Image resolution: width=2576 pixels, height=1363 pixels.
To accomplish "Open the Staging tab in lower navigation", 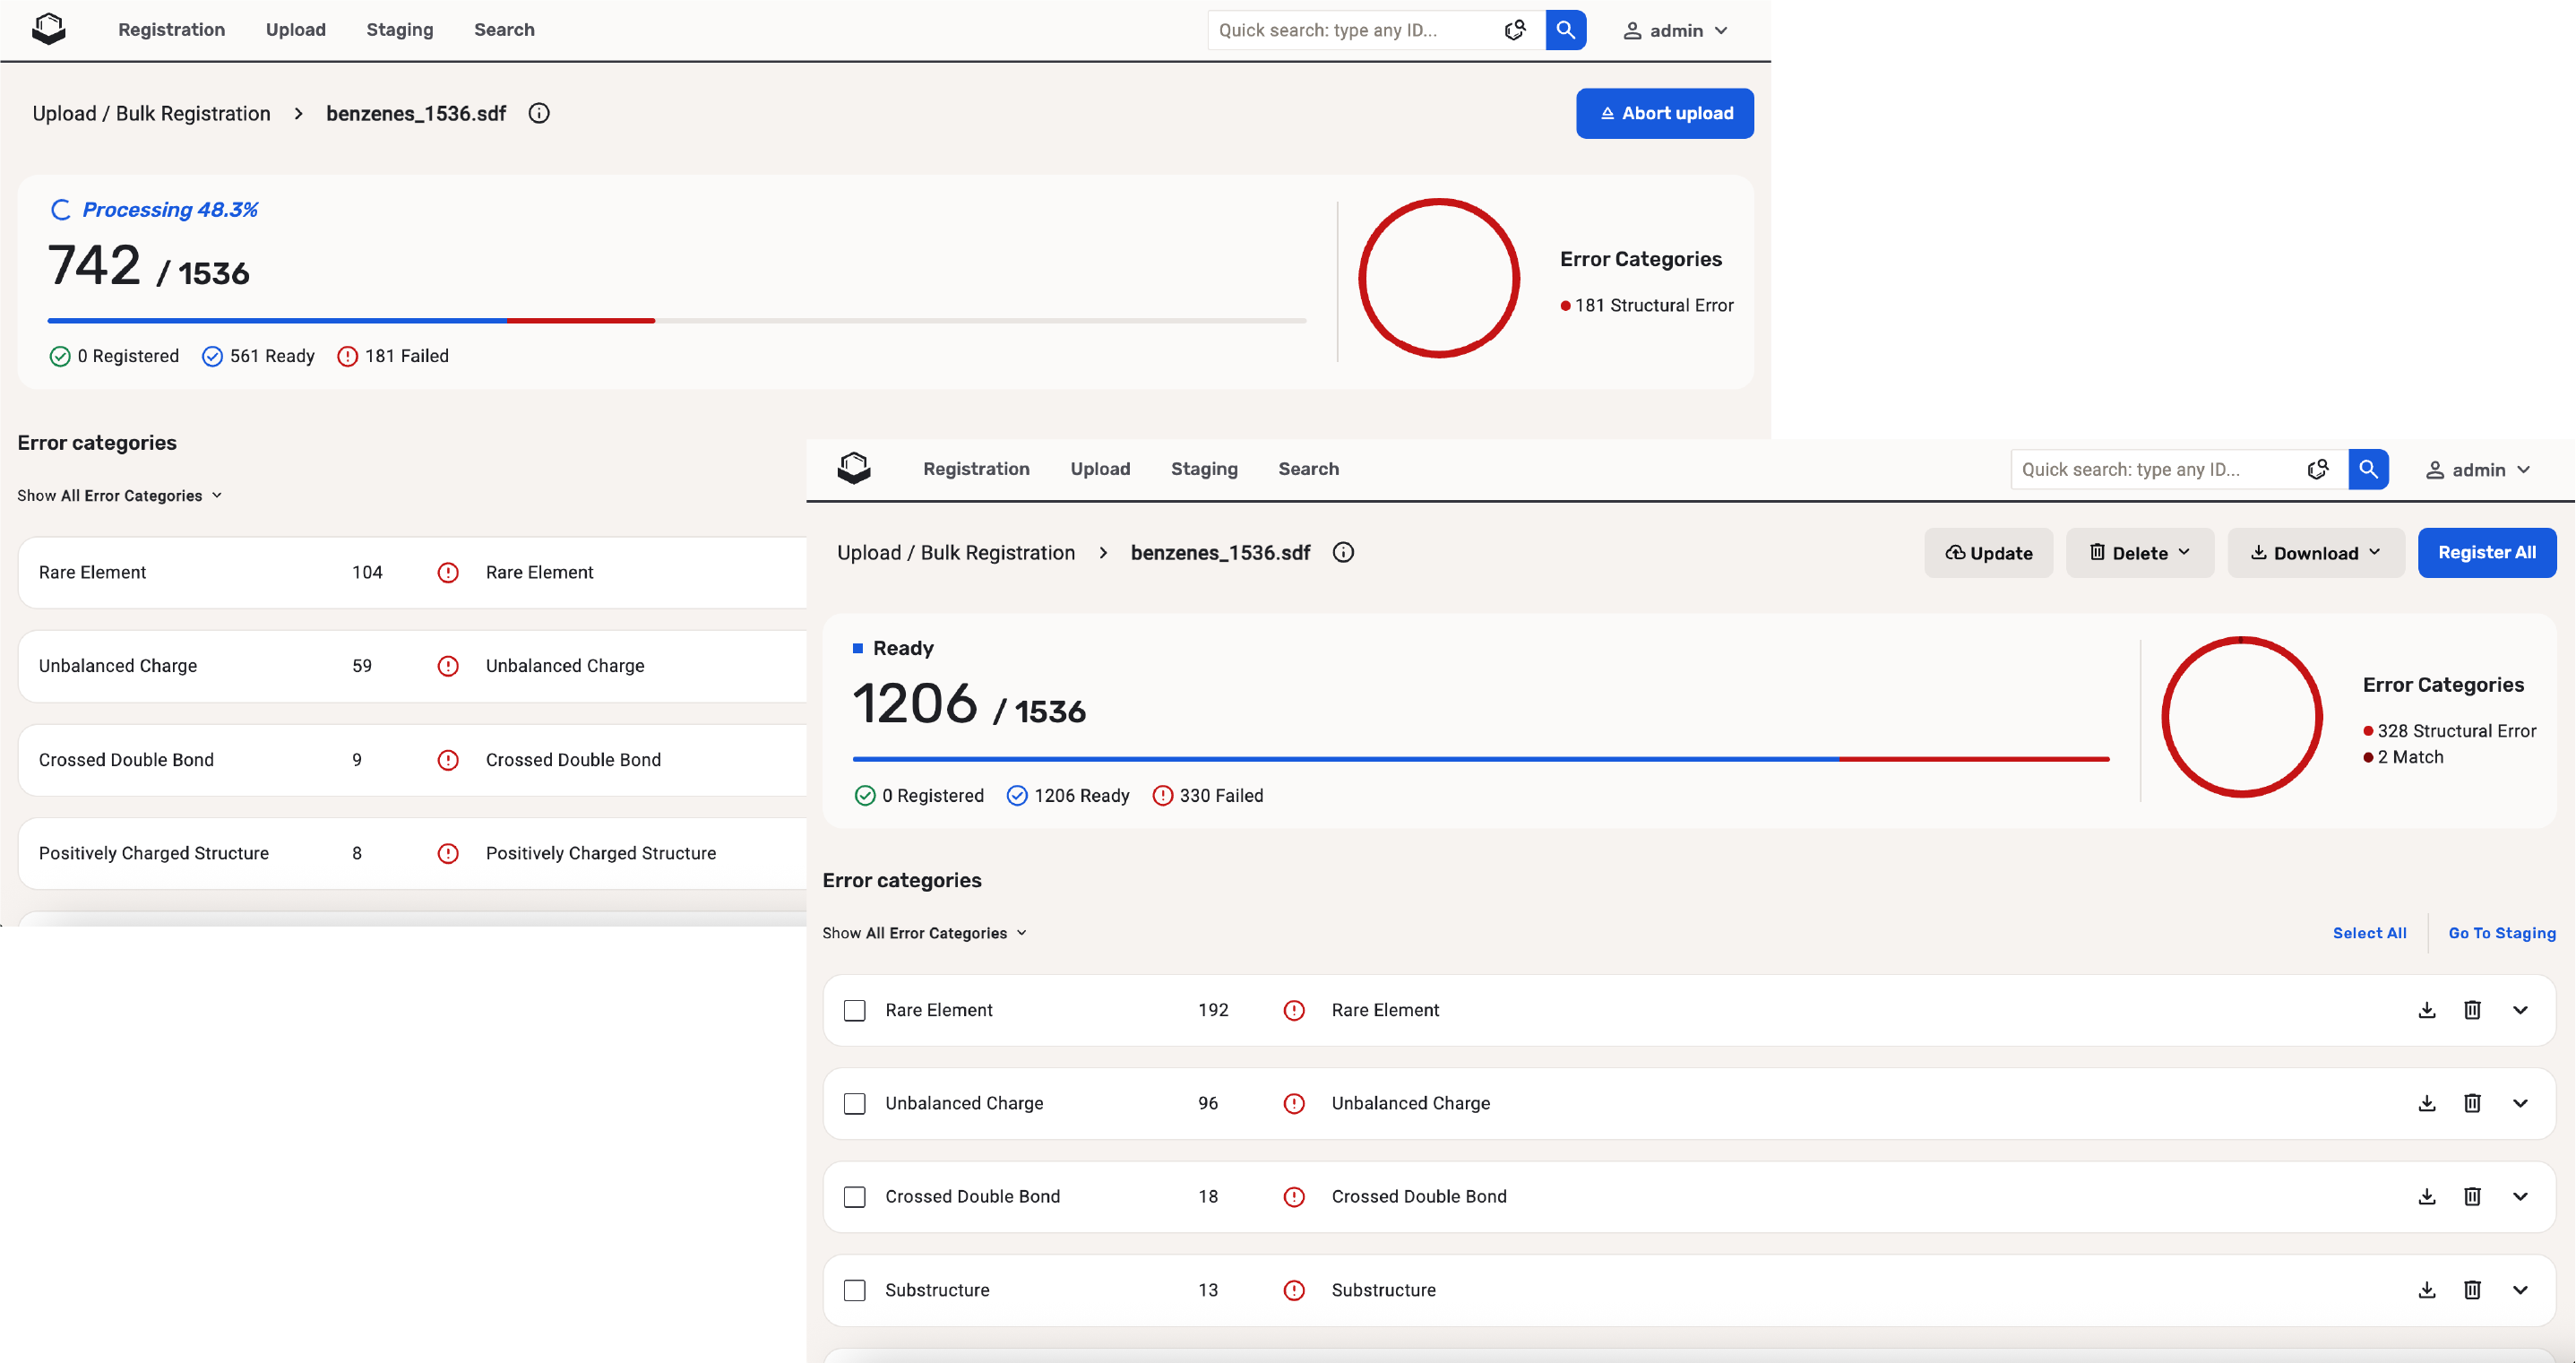I will point(1204,469).
